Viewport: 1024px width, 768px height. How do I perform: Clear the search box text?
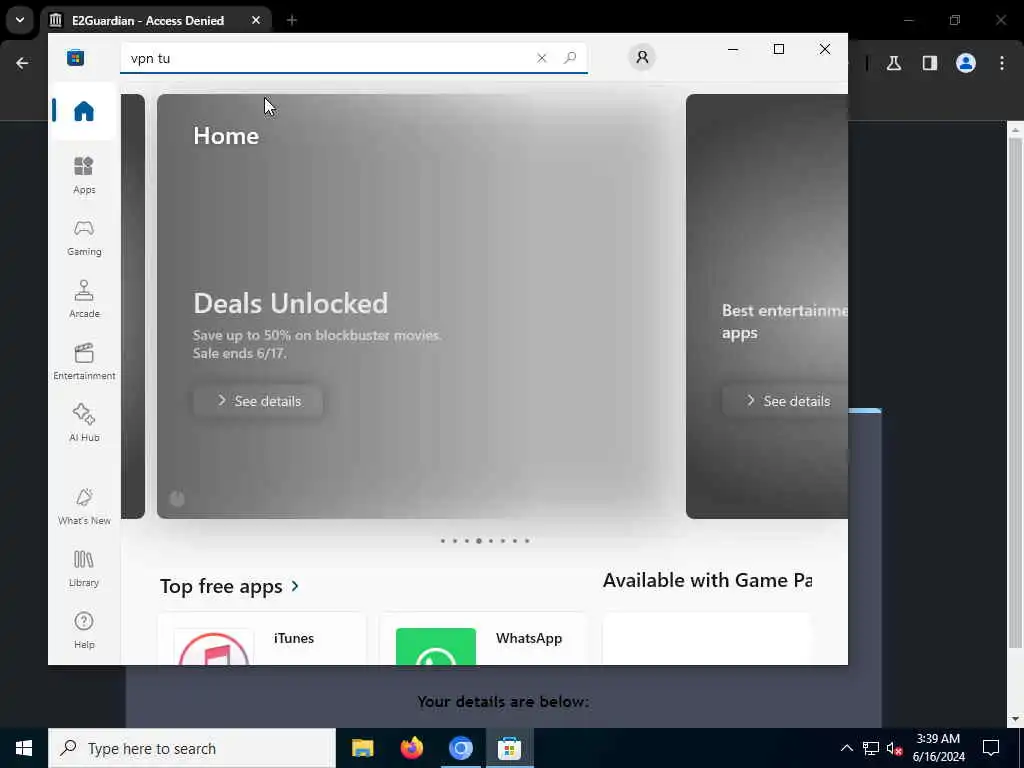tap(541, 58)
